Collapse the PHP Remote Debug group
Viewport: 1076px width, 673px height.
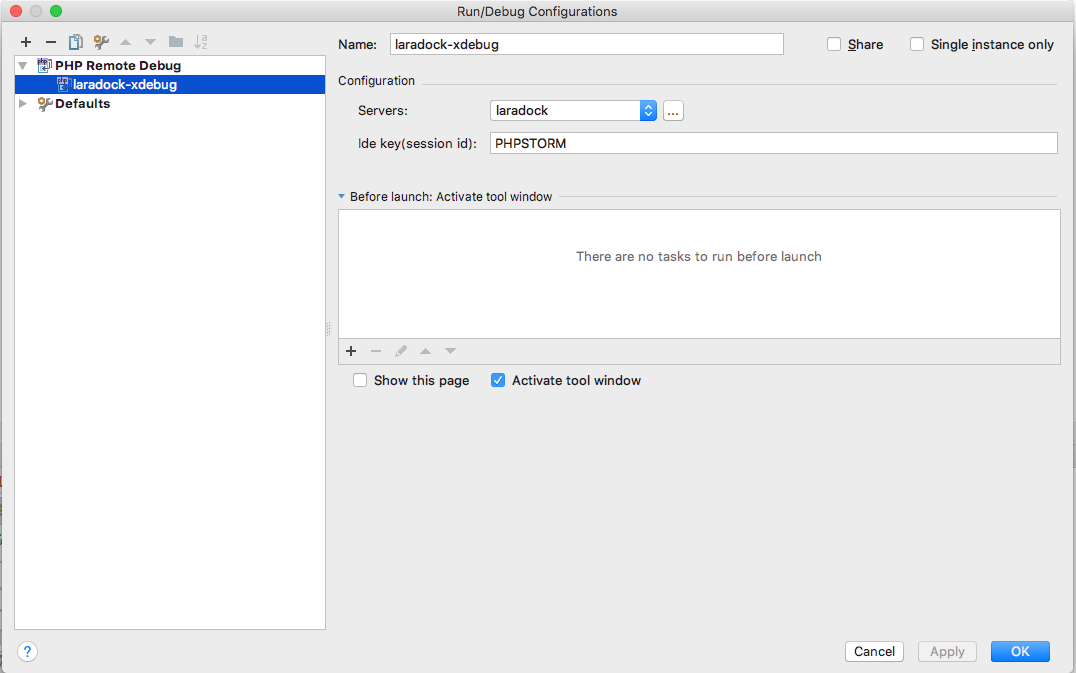pos(22,65)
